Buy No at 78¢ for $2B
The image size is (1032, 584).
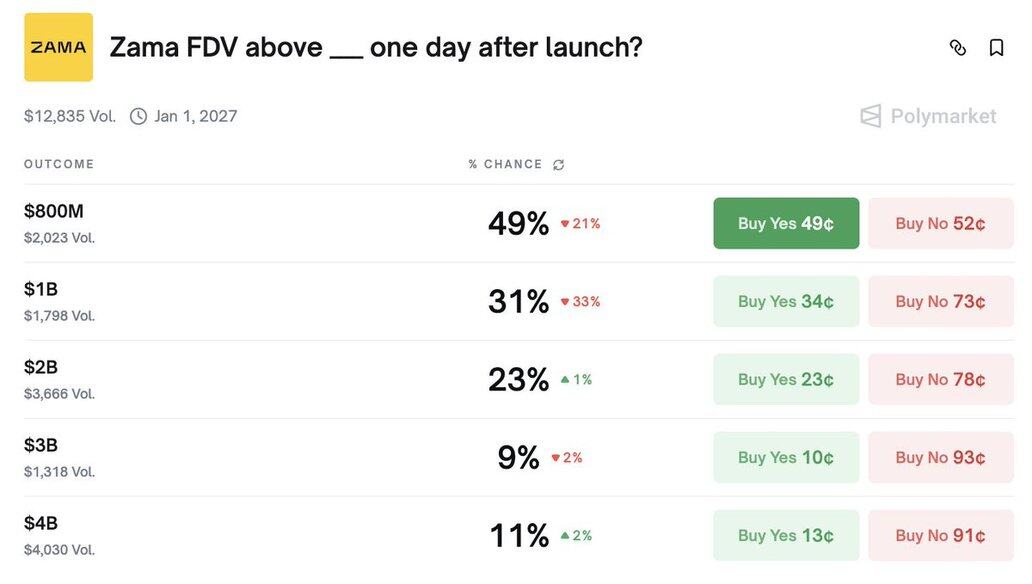pyautogui.click(x=940, y=379)
